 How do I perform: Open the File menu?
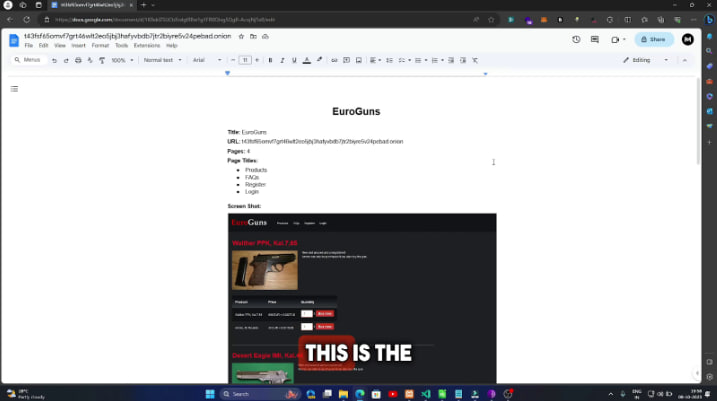[29, 46]
